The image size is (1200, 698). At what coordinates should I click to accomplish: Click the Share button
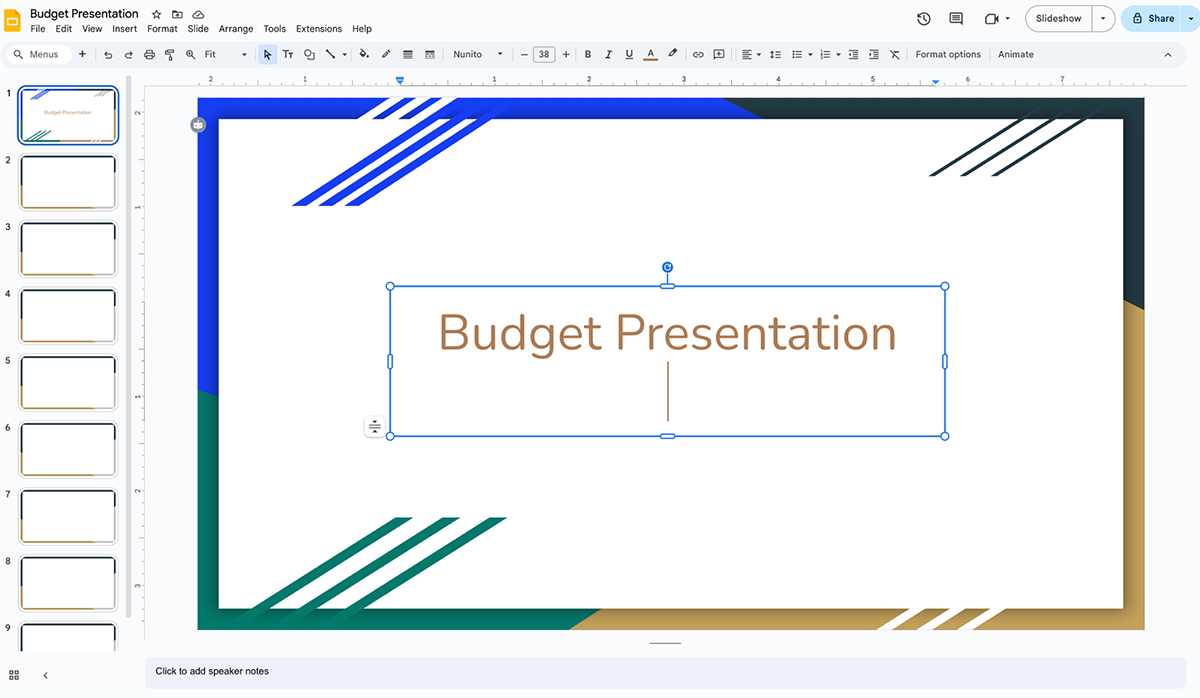(1152, 19)
